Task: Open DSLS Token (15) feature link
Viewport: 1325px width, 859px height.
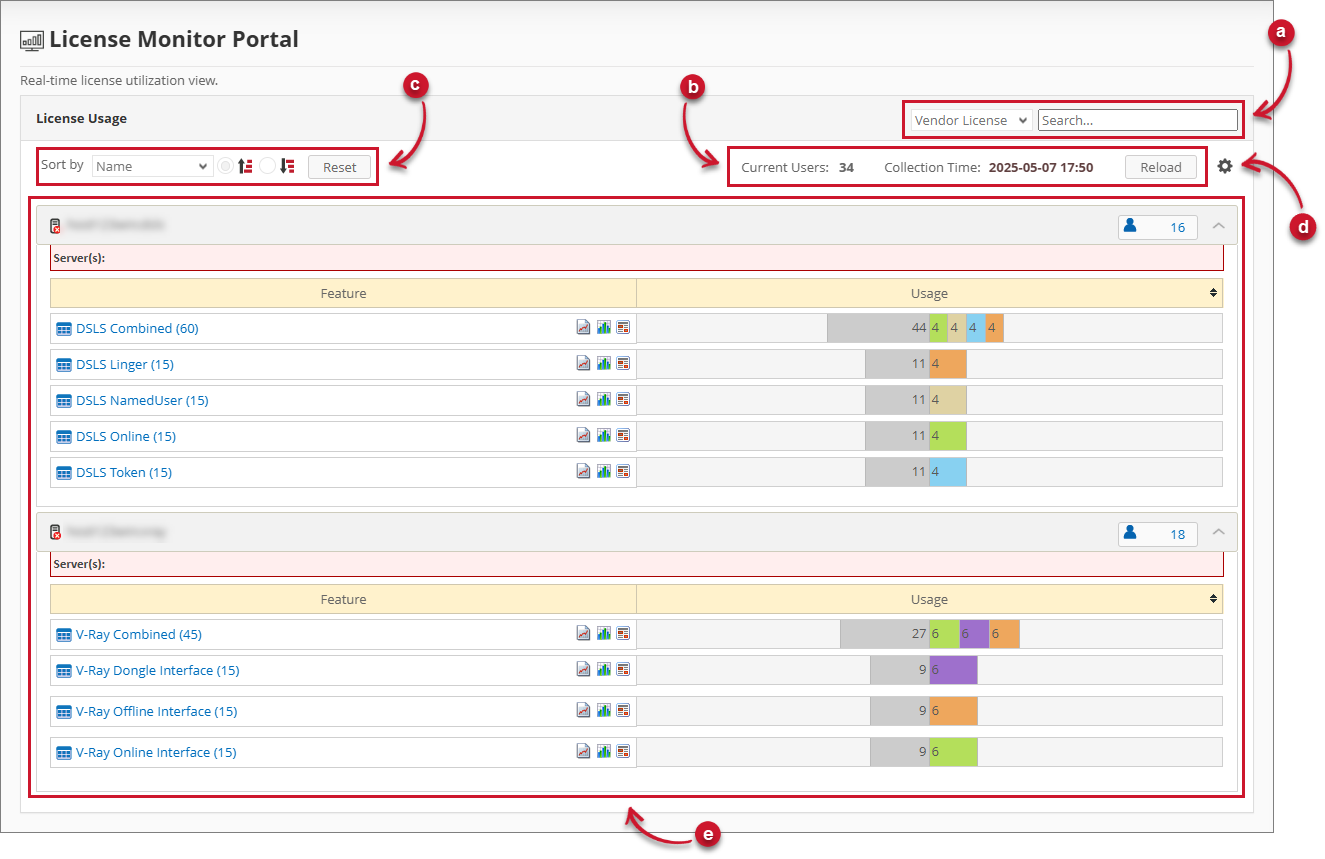Action: (124, 472)
